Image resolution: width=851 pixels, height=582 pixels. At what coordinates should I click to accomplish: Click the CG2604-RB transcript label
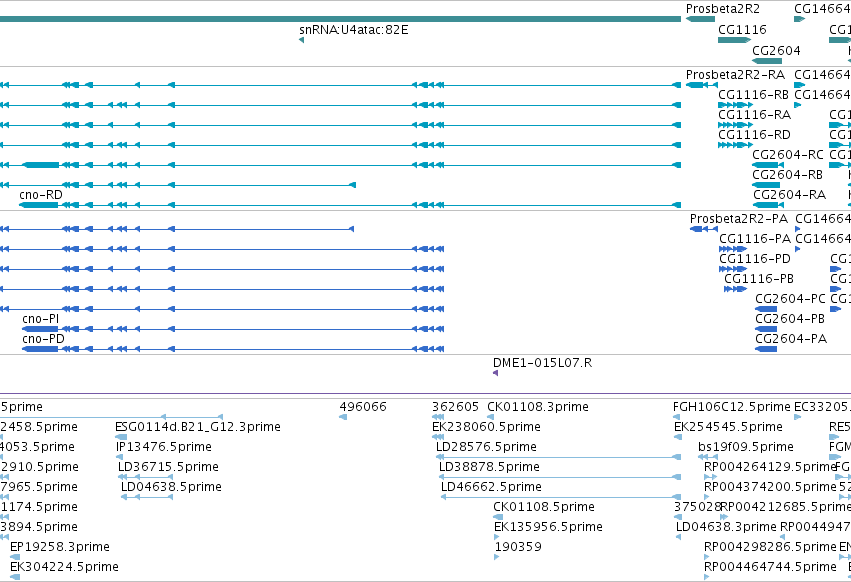787,175
